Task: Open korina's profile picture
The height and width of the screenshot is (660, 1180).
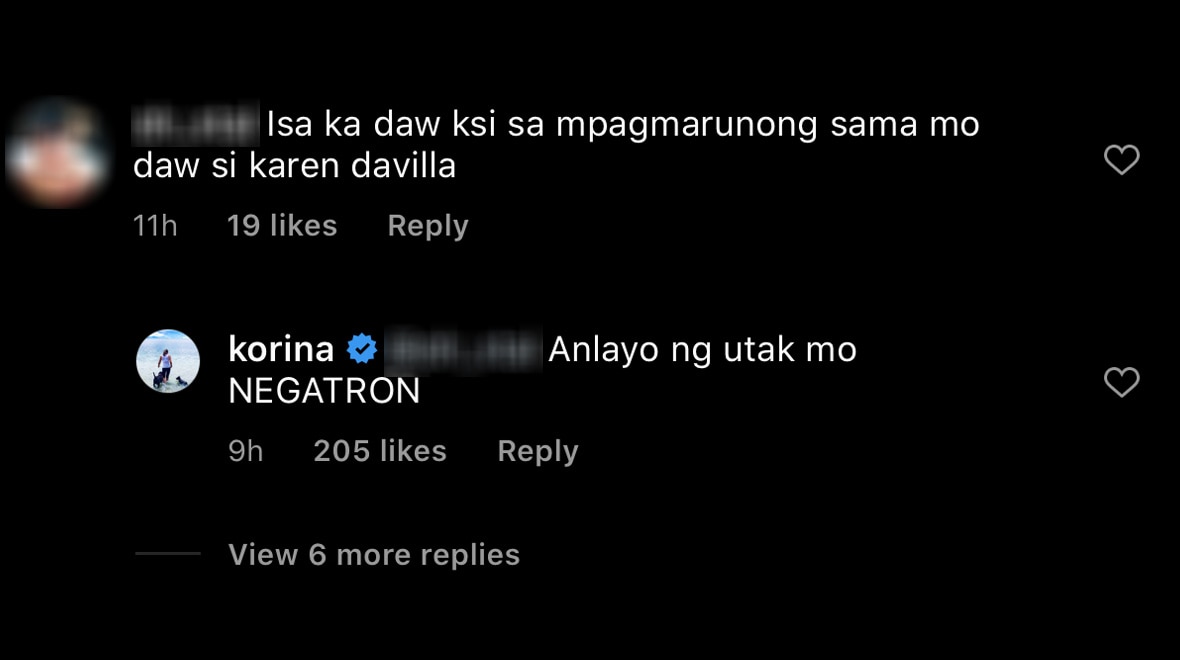Action: 168,361
